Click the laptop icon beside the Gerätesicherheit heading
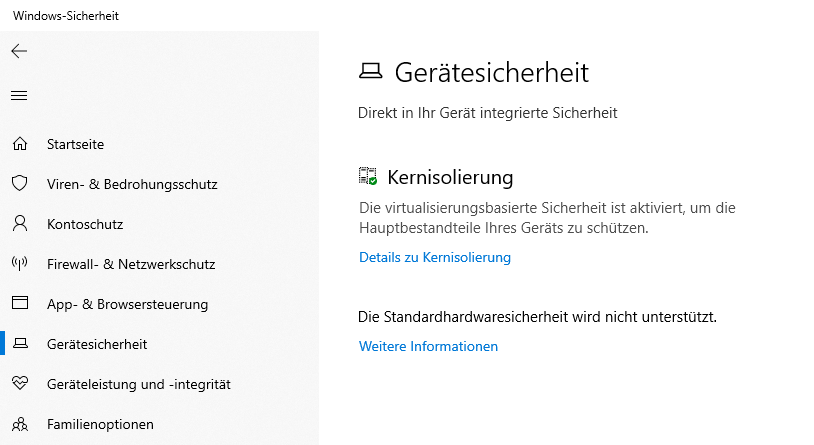This screenshot has height=445, width=814. click(x=371, y=72)
